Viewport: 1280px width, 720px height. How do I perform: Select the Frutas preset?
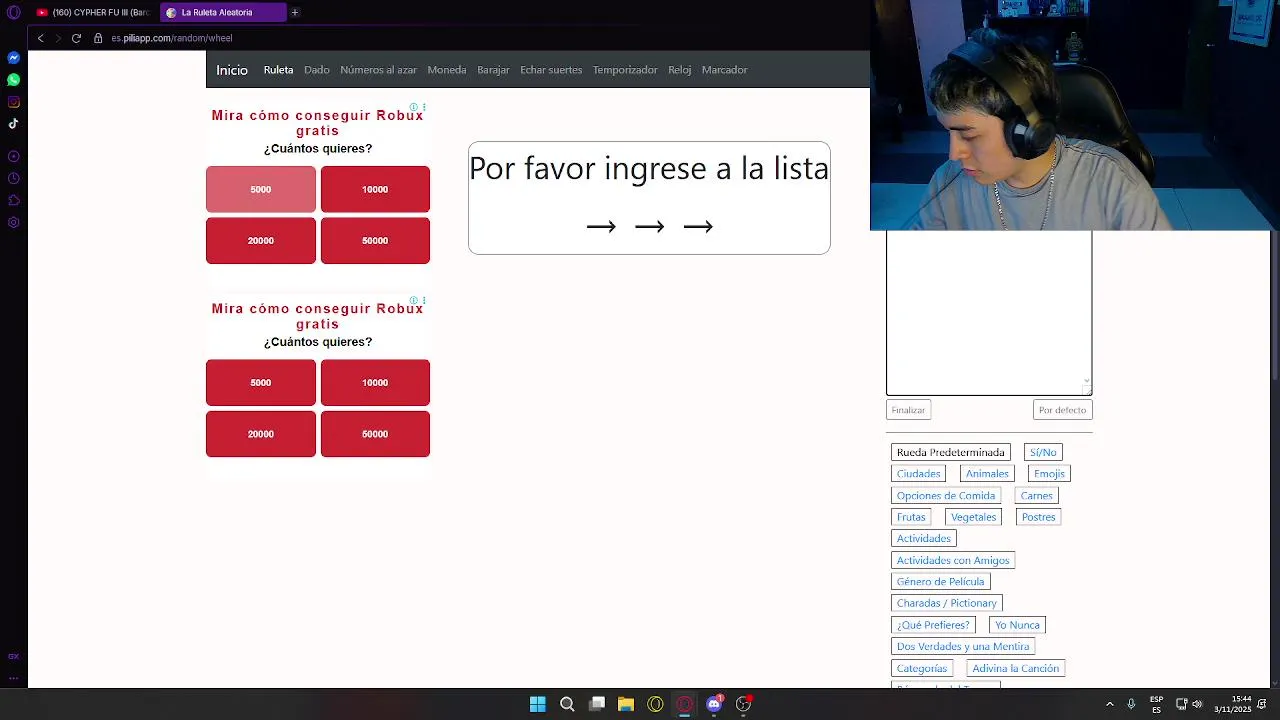(x=911, y=517)
